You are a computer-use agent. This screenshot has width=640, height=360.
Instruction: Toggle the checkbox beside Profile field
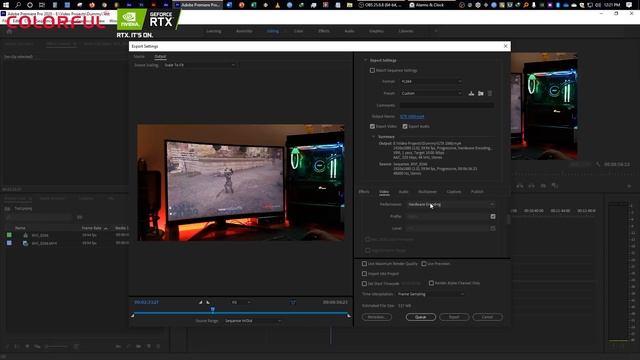click(493, 216)
